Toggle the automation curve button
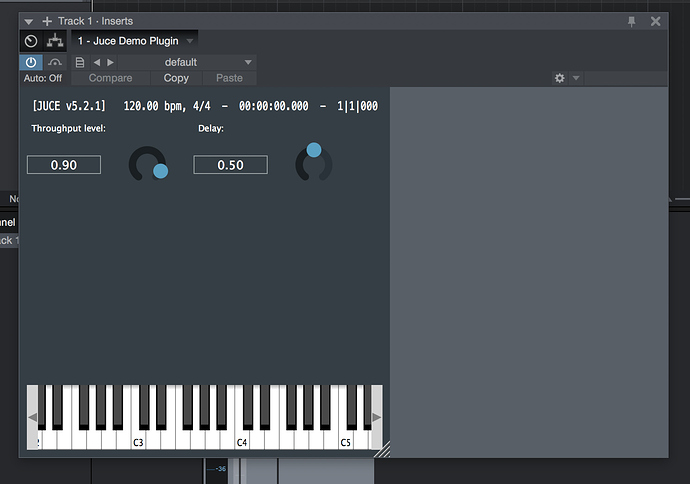The height and width of the screenshot is (484, 690). point(55,62)
